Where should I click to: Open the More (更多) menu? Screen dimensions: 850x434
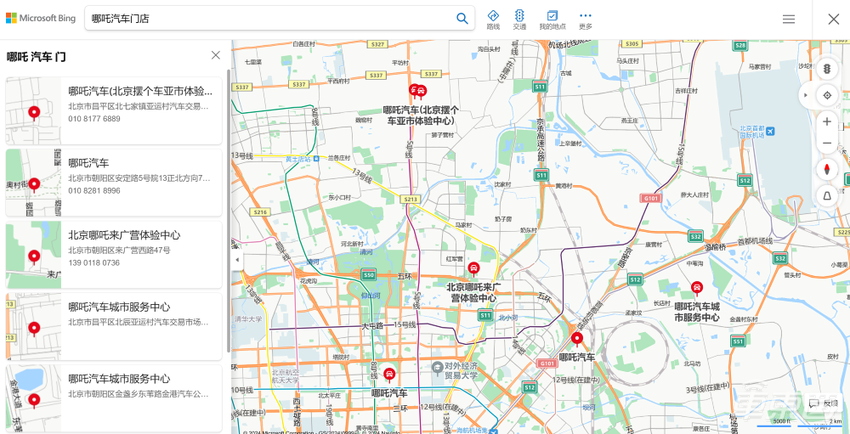pos(585,19)
